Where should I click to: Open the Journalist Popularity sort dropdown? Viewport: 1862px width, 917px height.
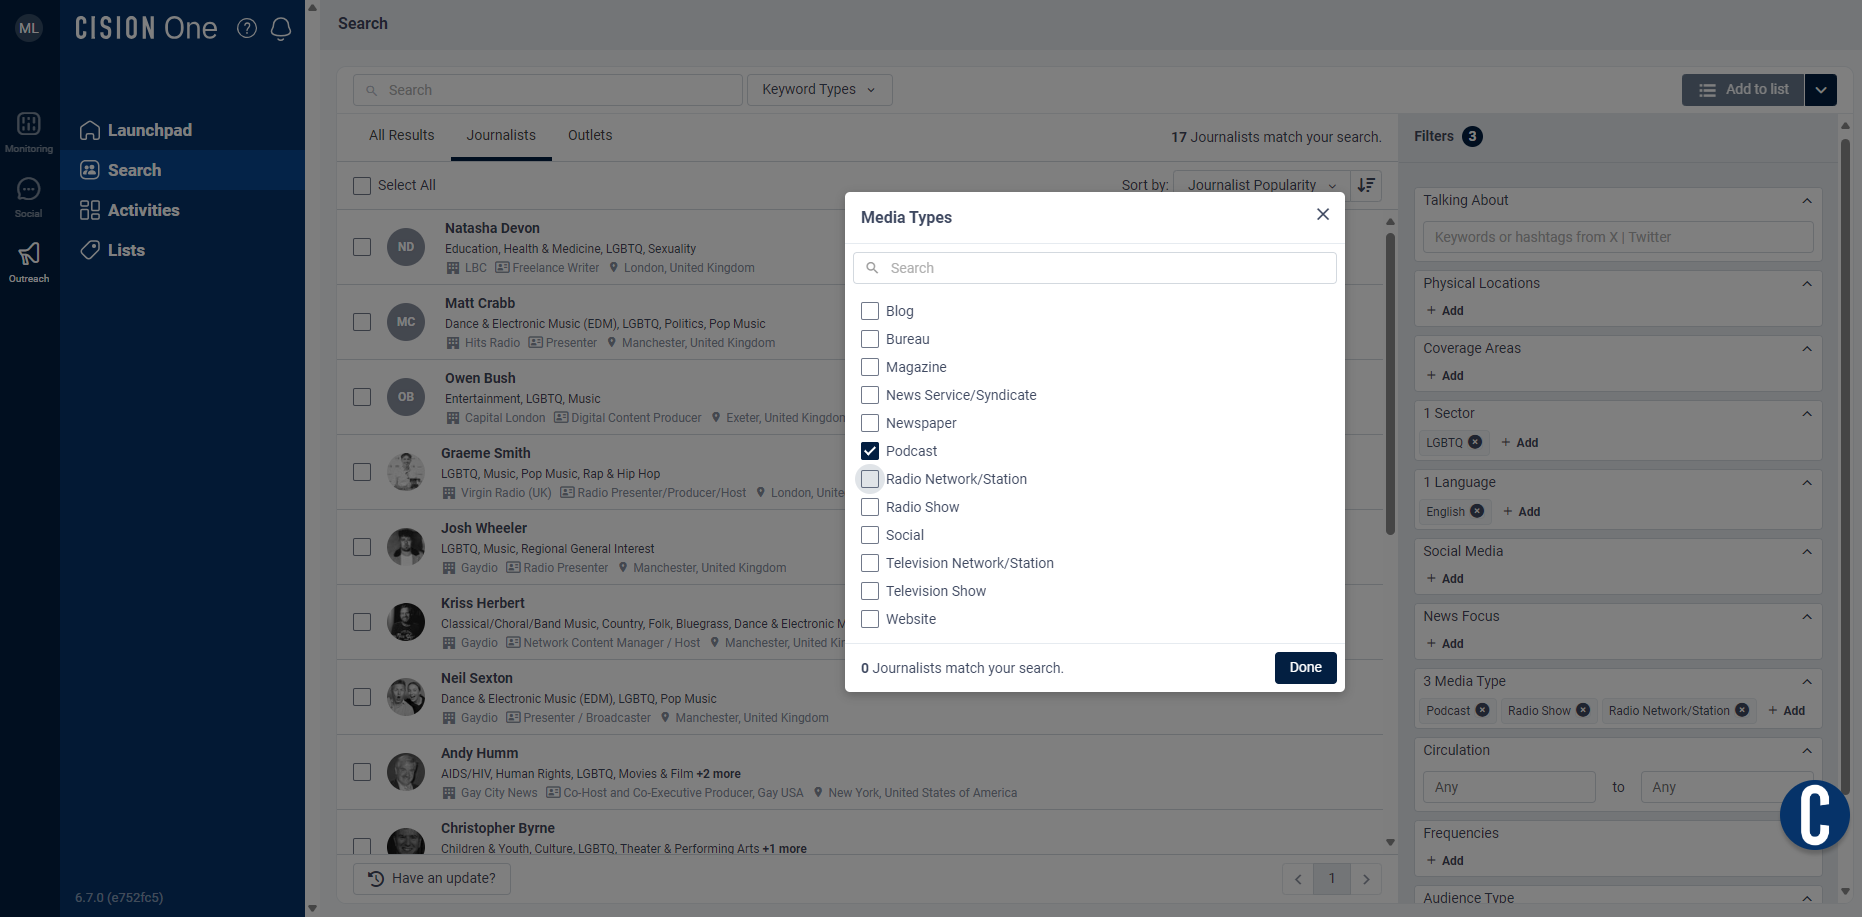coord(1260,185)
